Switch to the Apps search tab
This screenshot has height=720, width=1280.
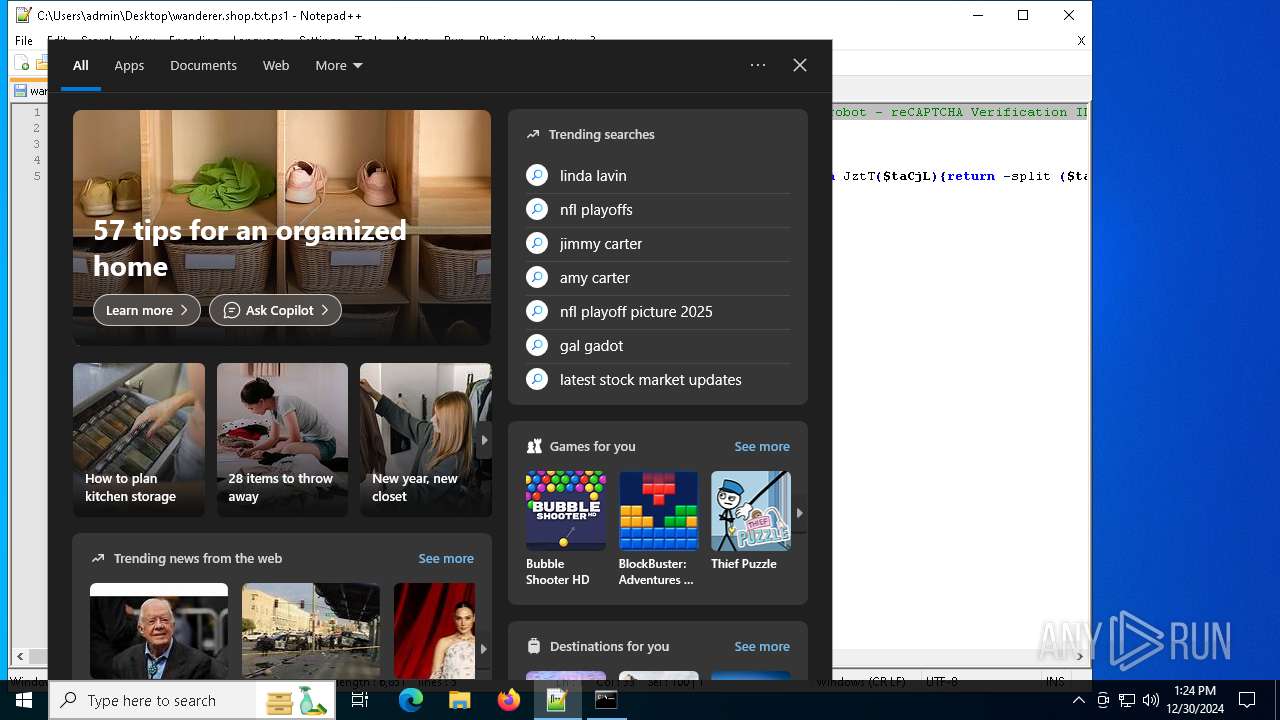pyautogui.click(x=129, y=65)
